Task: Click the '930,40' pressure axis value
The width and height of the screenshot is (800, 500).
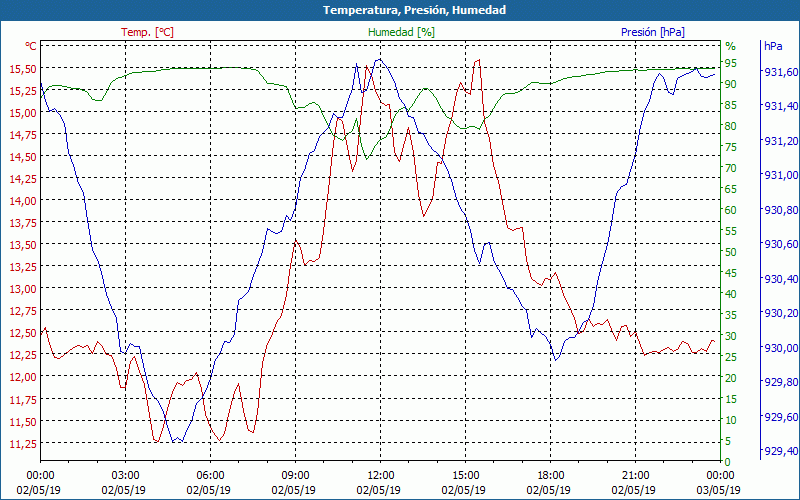Action: click(781, 279)
